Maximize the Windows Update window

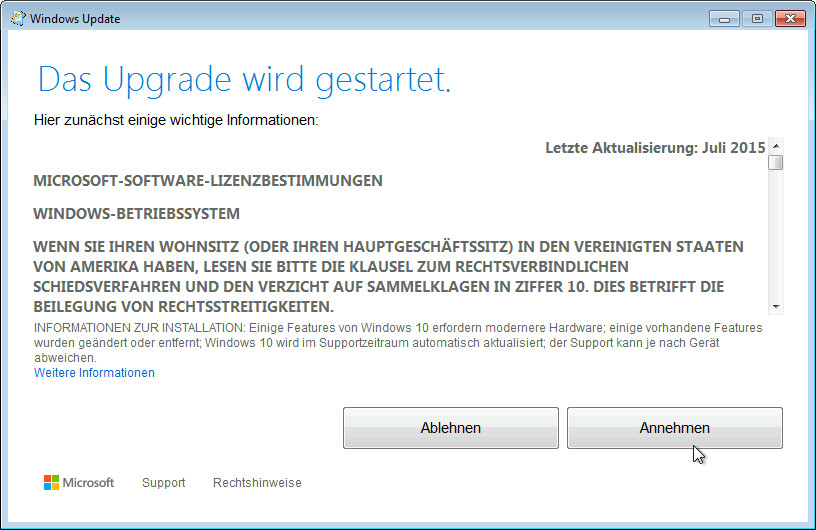click(757, 19)
